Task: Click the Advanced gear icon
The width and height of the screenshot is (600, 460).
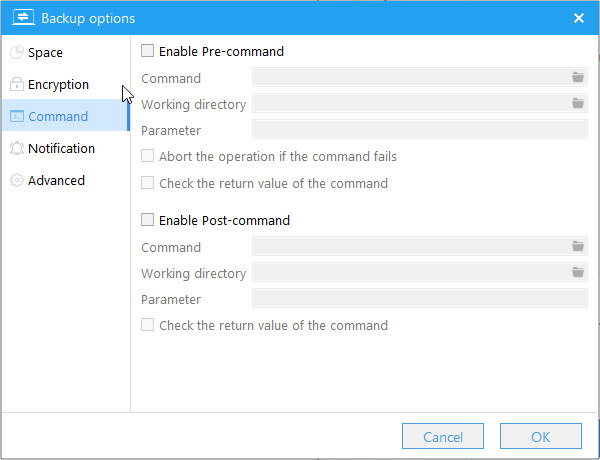Action: pyautogui.click(x=16, y=181)
